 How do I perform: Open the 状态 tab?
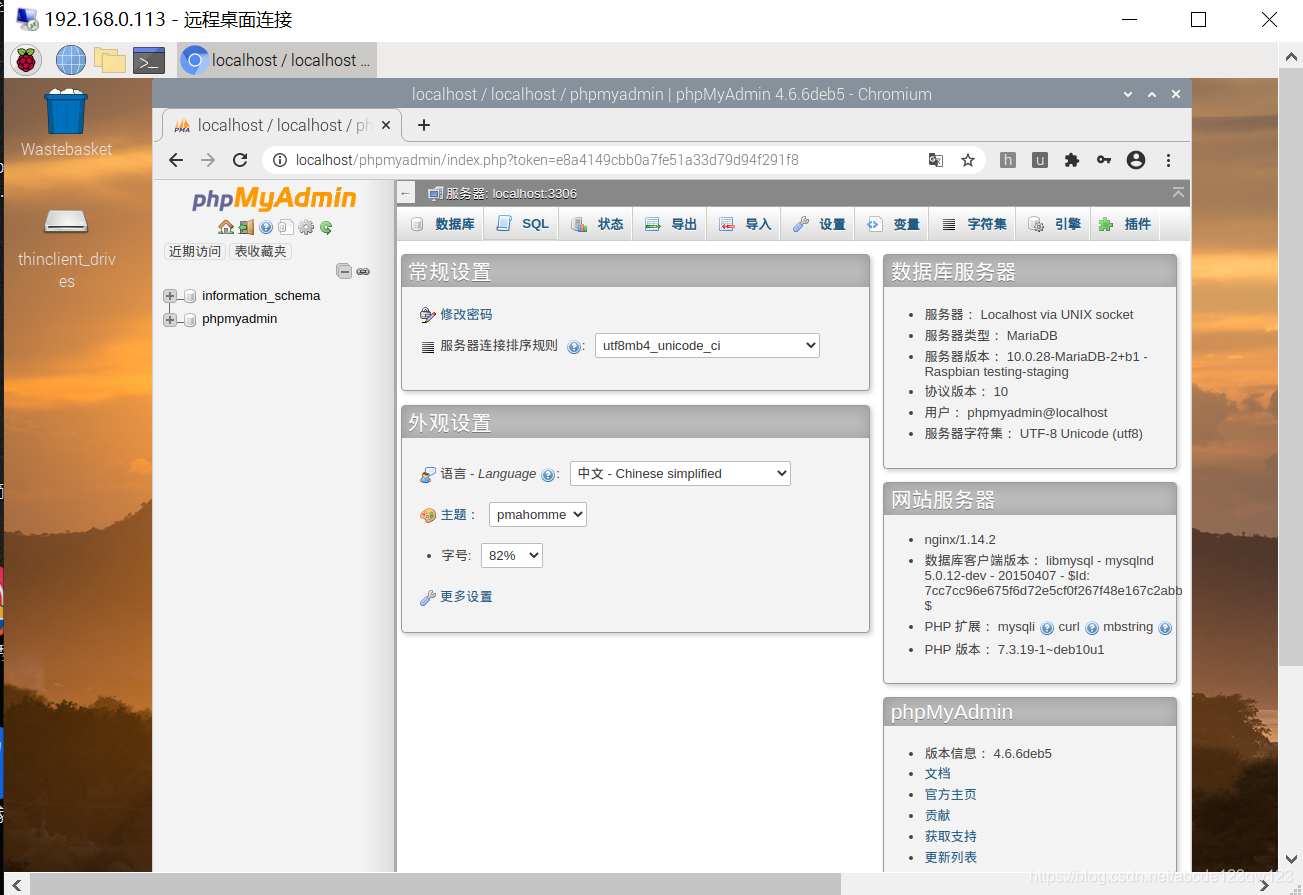[x=597, y=225]
